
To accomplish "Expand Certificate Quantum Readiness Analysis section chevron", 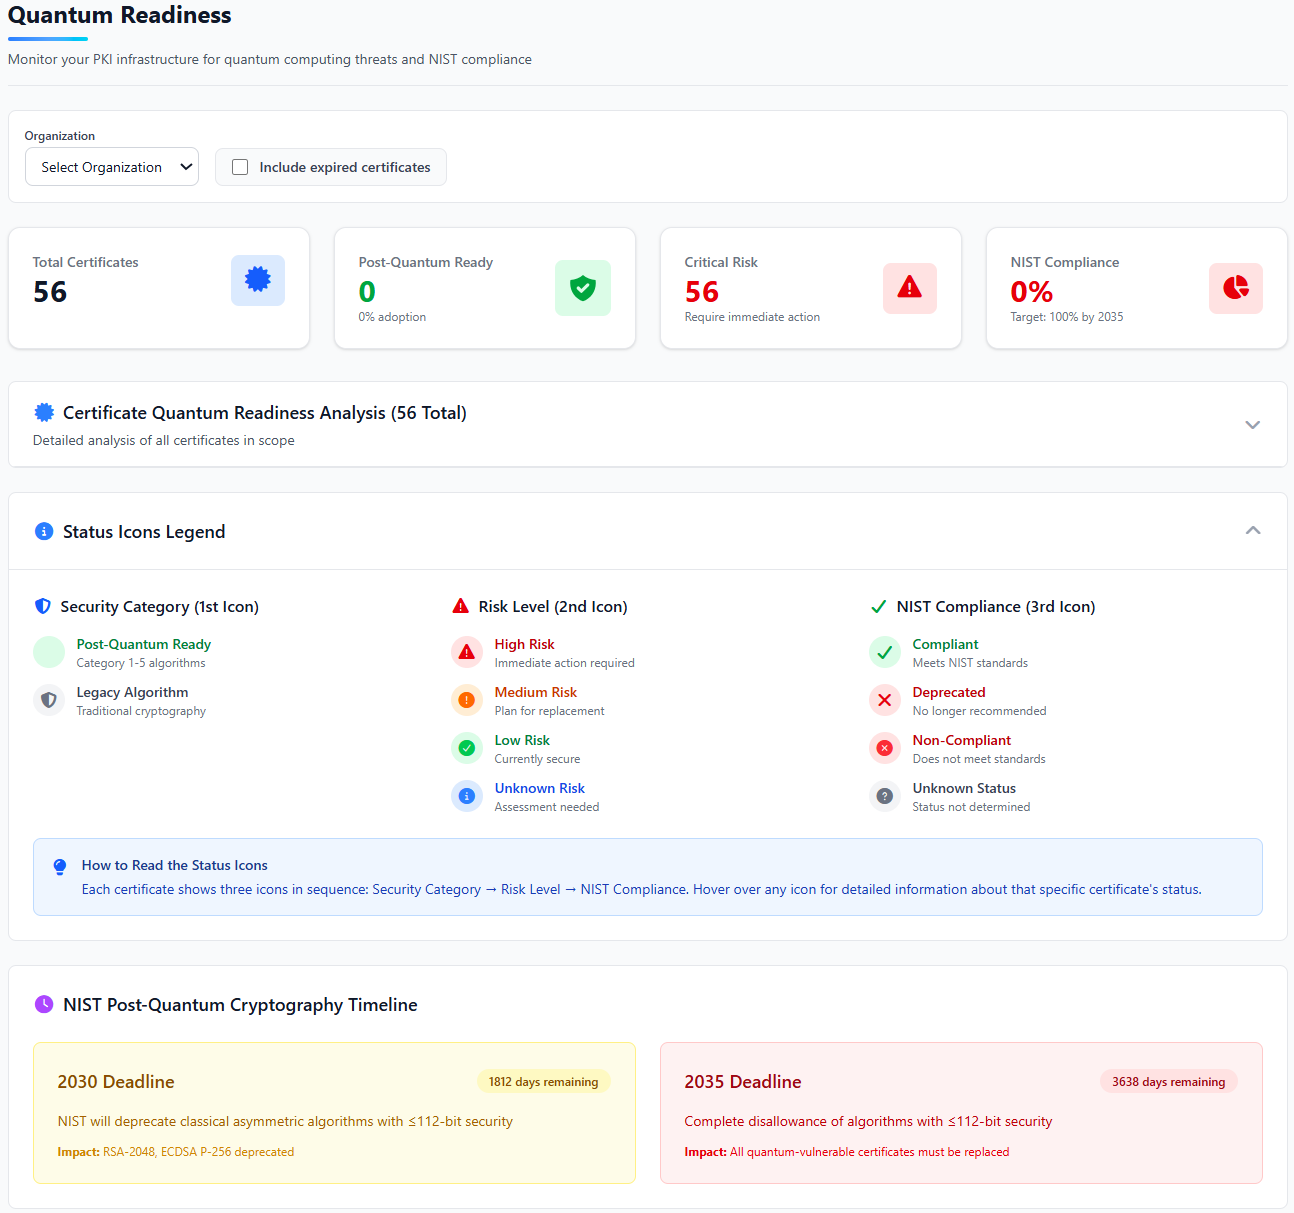I will 1252,425.
